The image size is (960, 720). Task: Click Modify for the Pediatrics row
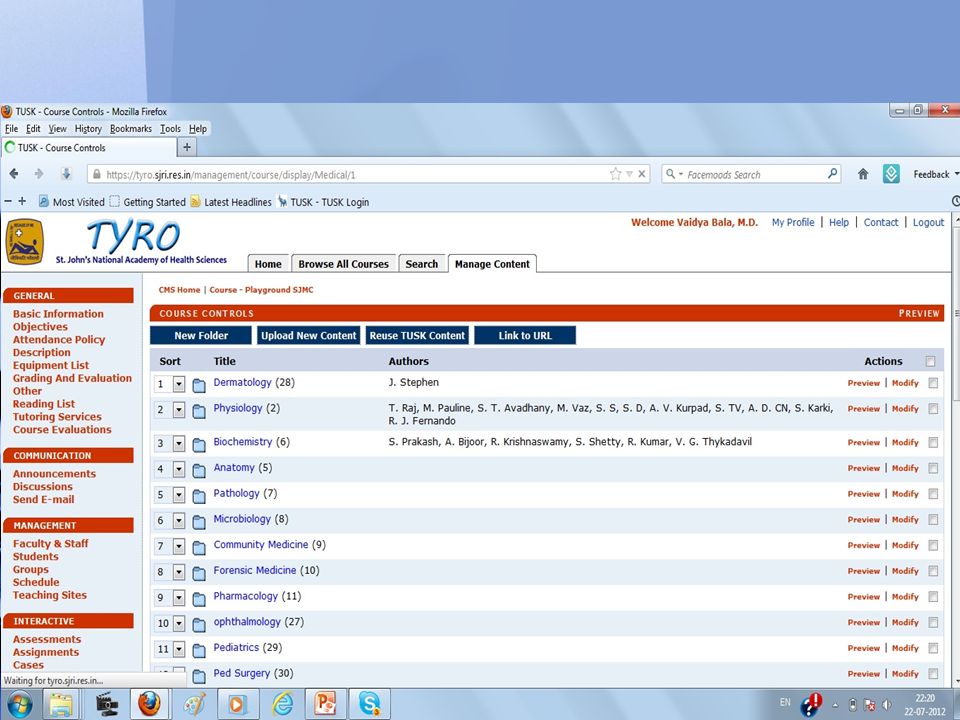[x=905, y=648]
